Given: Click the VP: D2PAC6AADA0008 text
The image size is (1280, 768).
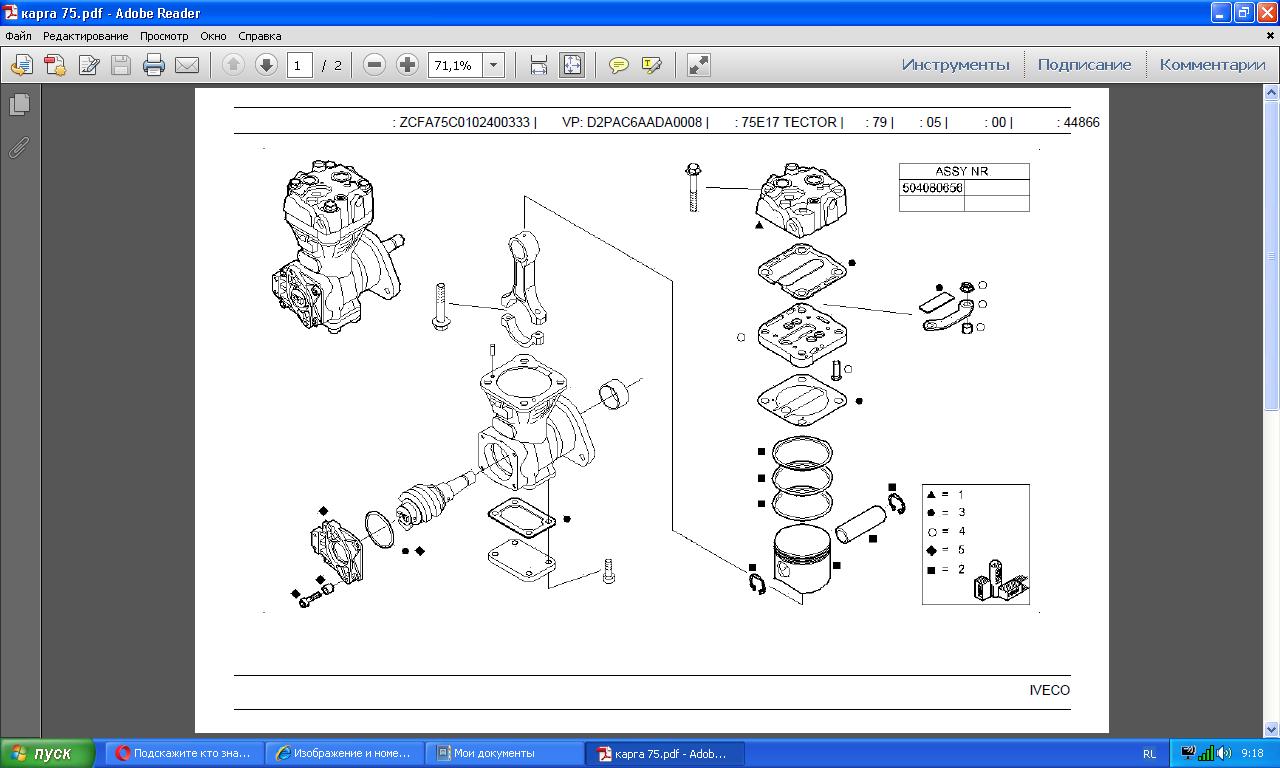Looking at the screenshot, I should tap(632, 122).
